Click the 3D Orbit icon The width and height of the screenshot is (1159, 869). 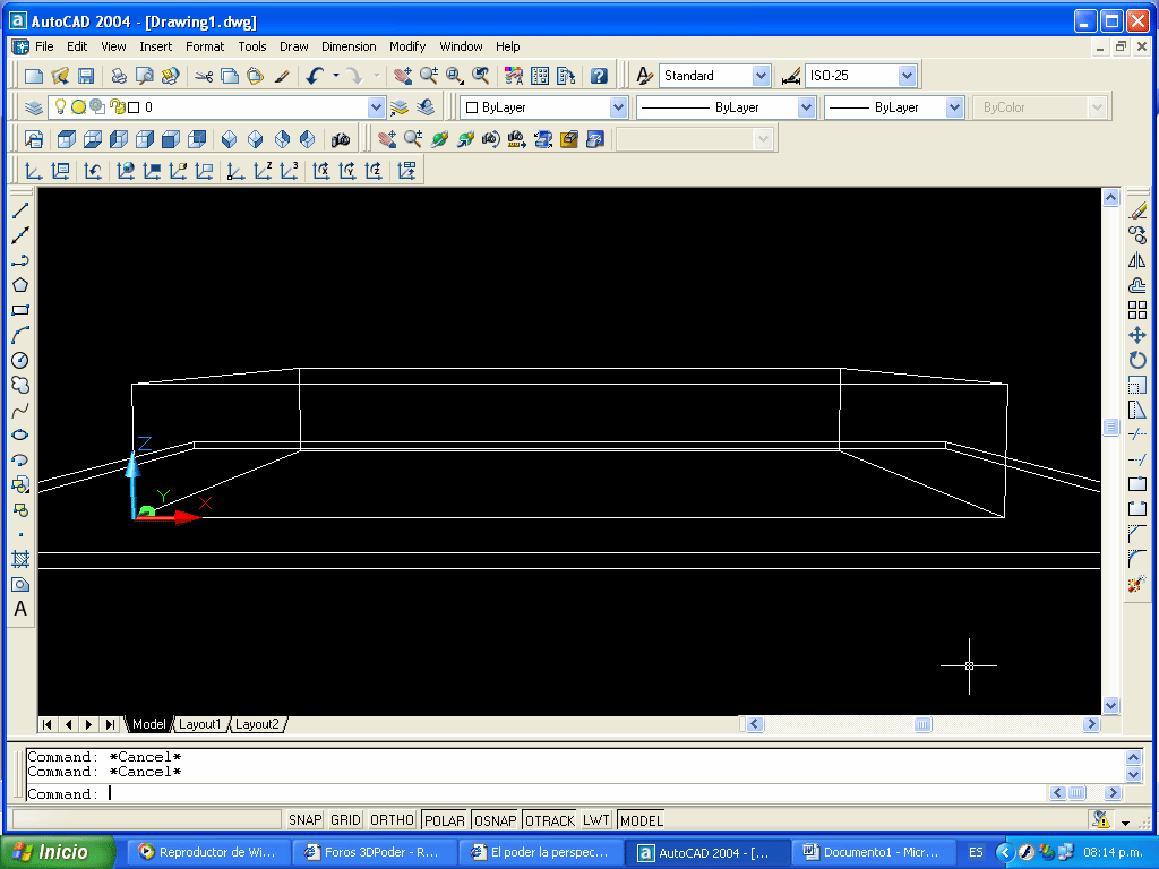pos(440,139)
